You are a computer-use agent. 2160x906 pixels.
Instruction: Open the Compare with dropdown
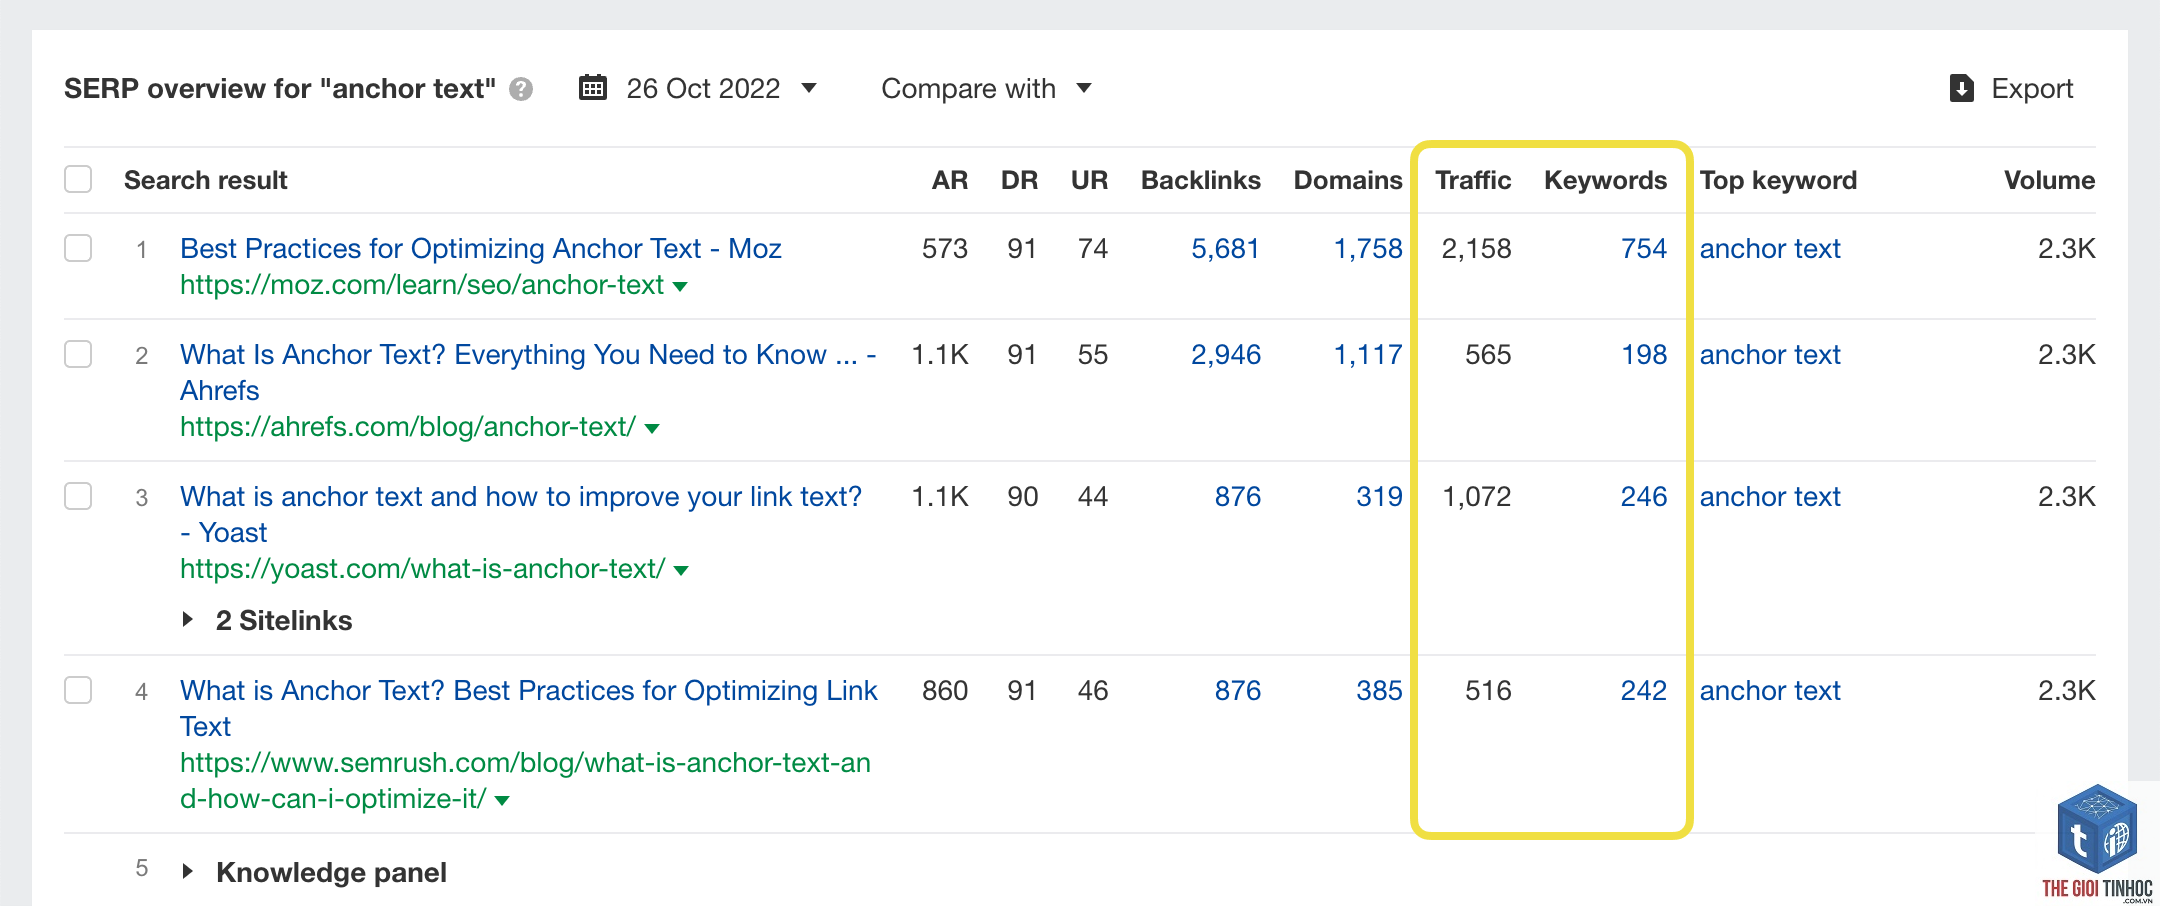986,88
